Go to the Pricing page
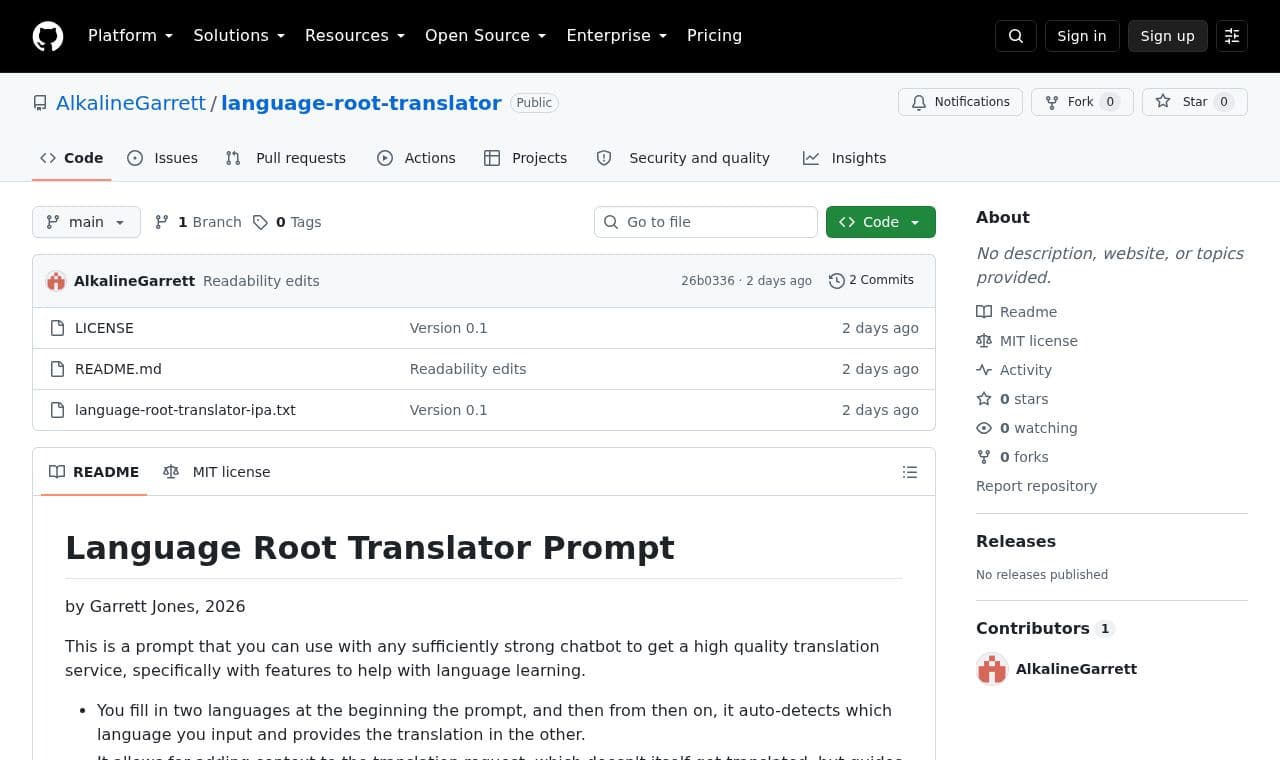This screenshot has width=1280, height=760. coord(714,36)
